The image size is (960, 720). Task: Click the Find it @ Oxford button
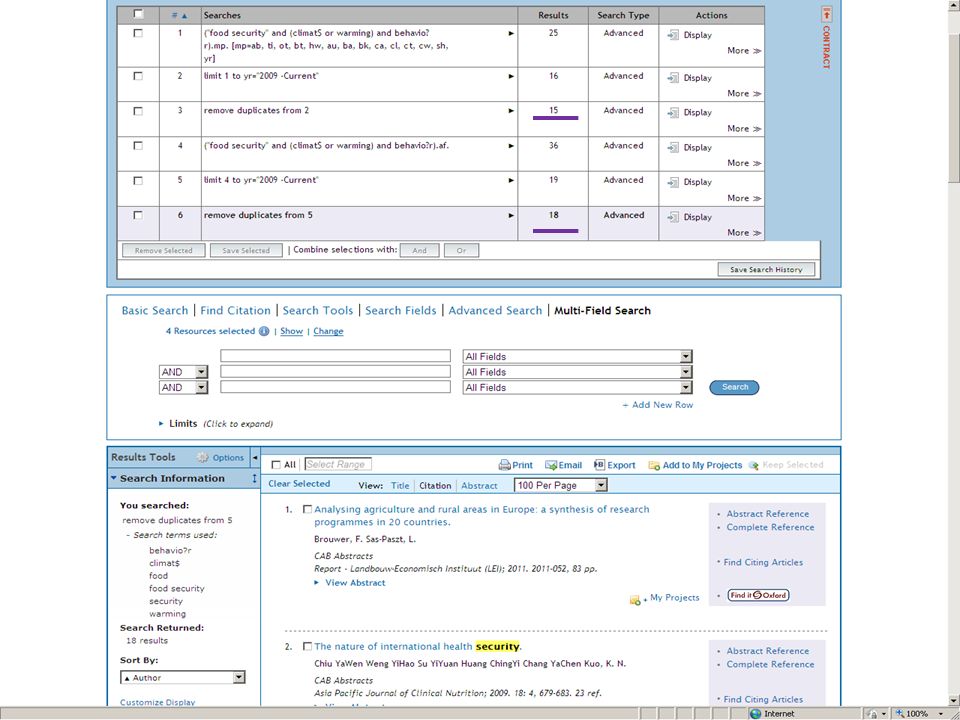(758, 595)
